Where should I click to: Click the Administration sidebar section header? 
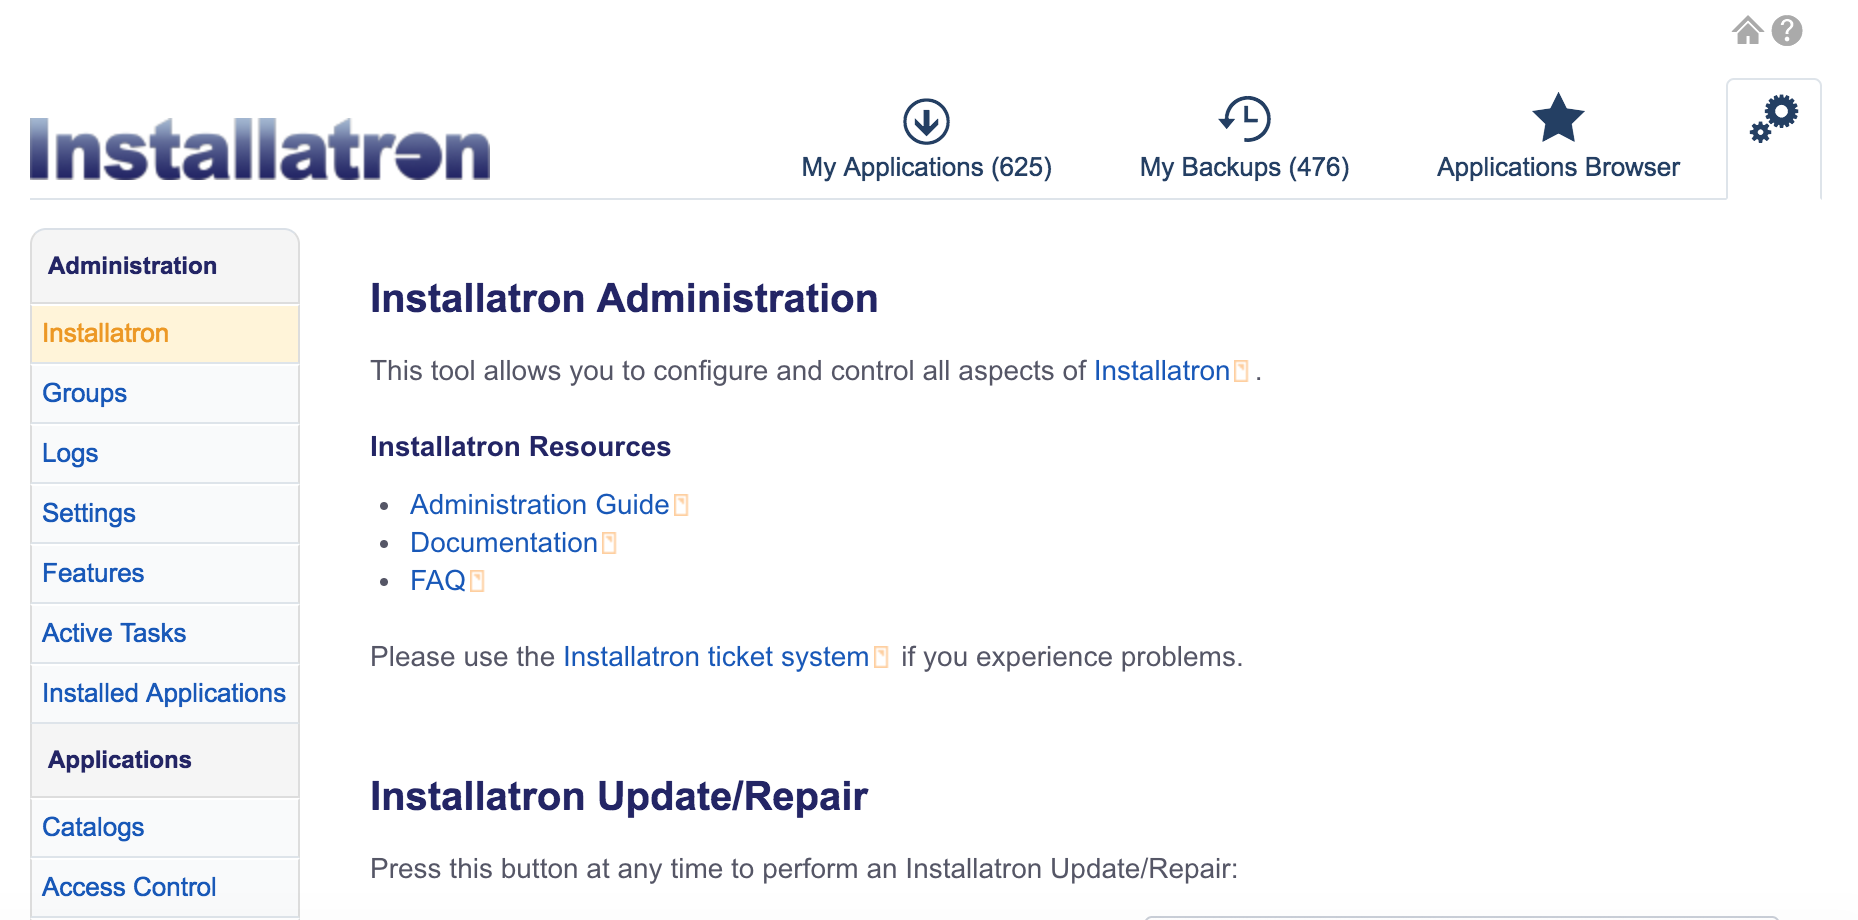click(165, 266)
